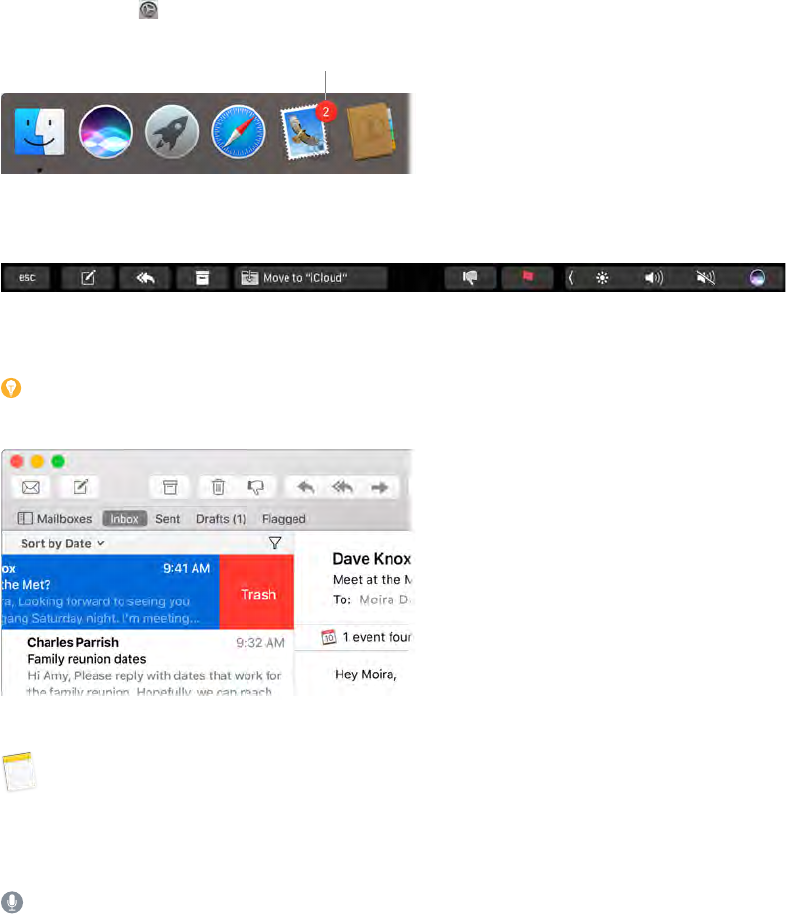786x914 pixels.
Task: Reply to the message in Mail toolbar
Action: click(305, 487)
